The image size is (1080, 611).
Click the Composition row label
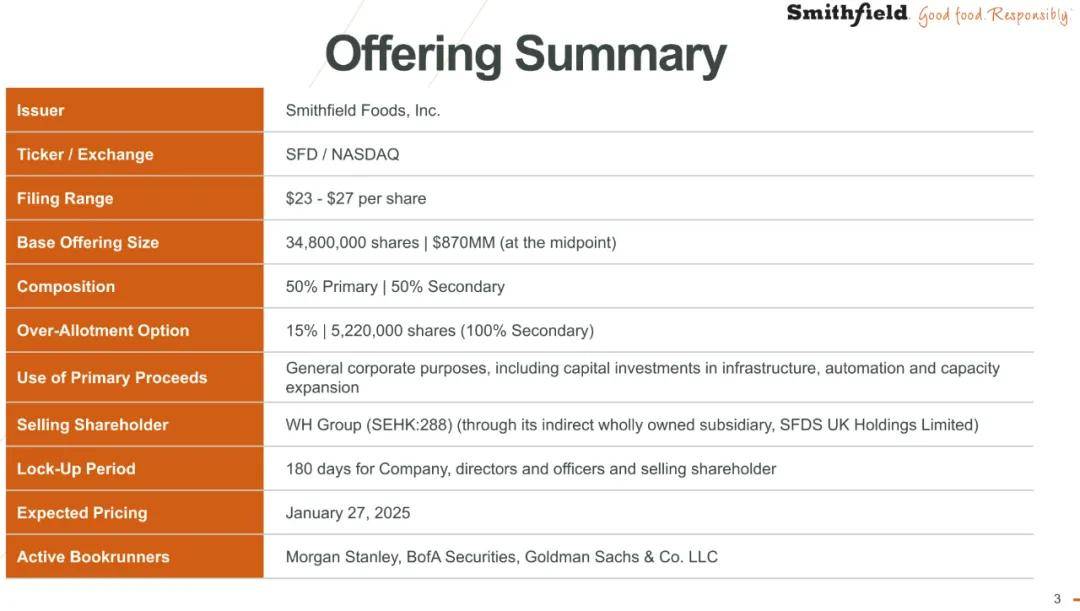coord(134,287)
